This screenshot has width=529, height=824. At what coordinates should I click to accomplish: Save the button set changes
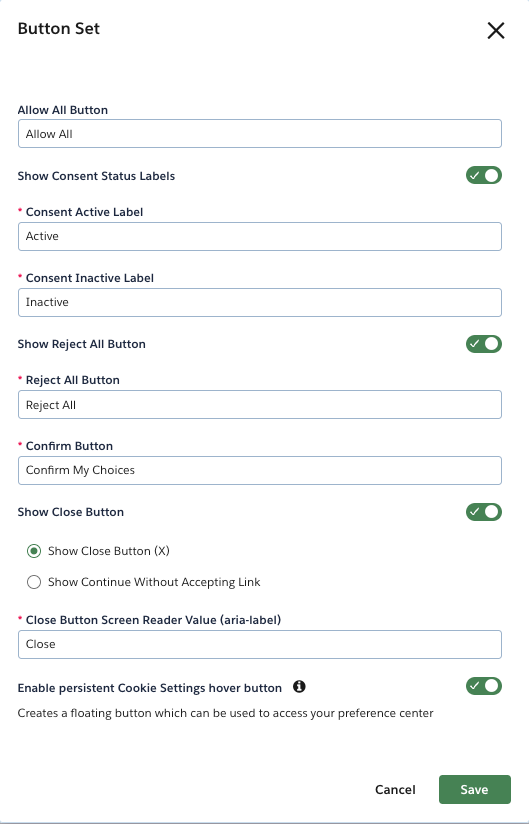(x=474, y=789)
